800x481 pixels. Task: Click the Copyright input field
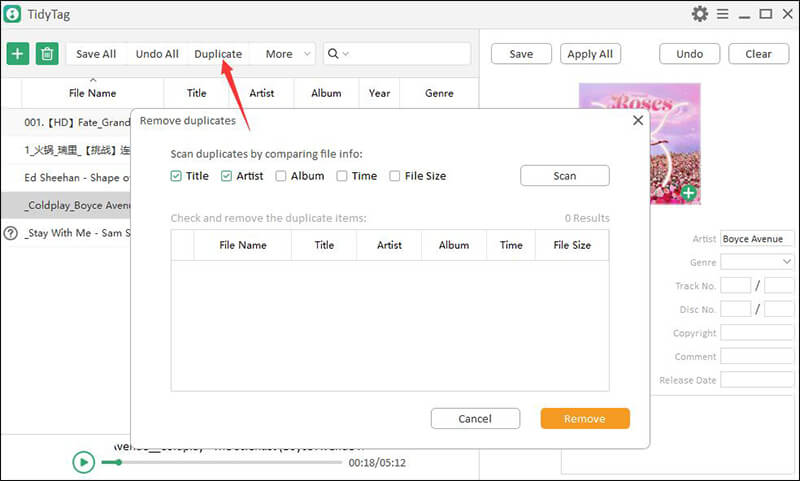tap(757, 333)
